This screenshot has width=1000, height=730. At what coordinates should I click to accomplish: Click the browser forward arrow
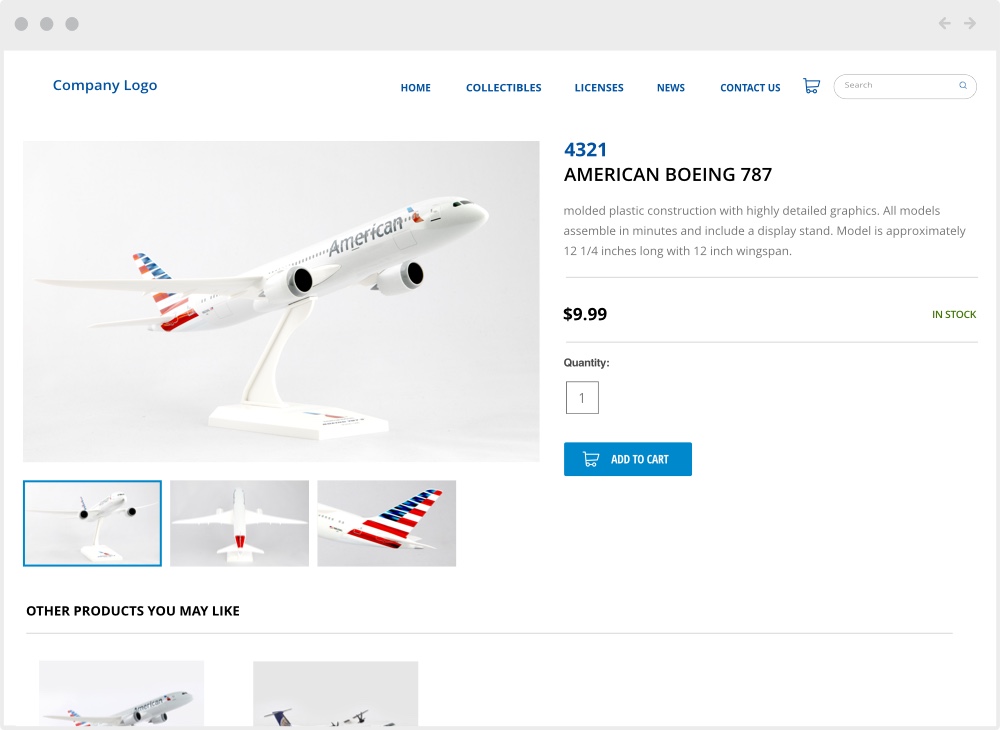[x=970, y=23]
